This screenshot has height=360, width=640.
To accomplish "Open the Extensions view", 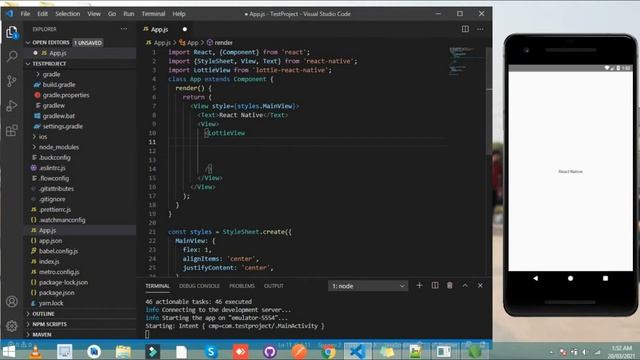I will pyautogui.click(x=12, y=131).
